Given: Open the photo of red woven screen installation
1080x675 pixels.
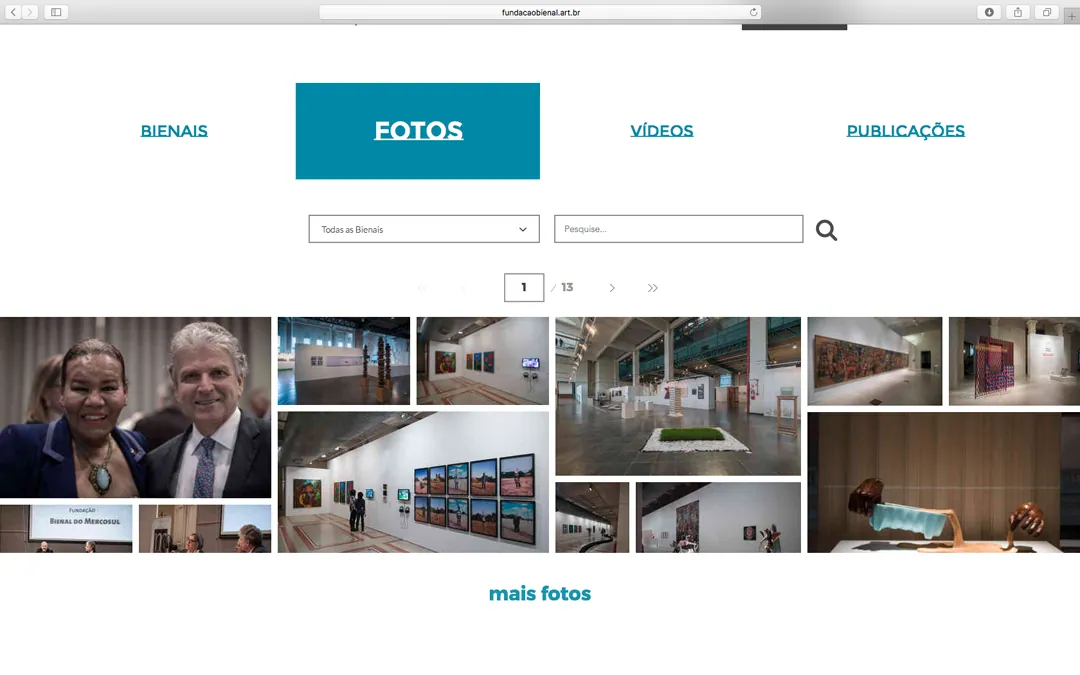Looking at the screenshot, I should click(x=1015, y=361).
